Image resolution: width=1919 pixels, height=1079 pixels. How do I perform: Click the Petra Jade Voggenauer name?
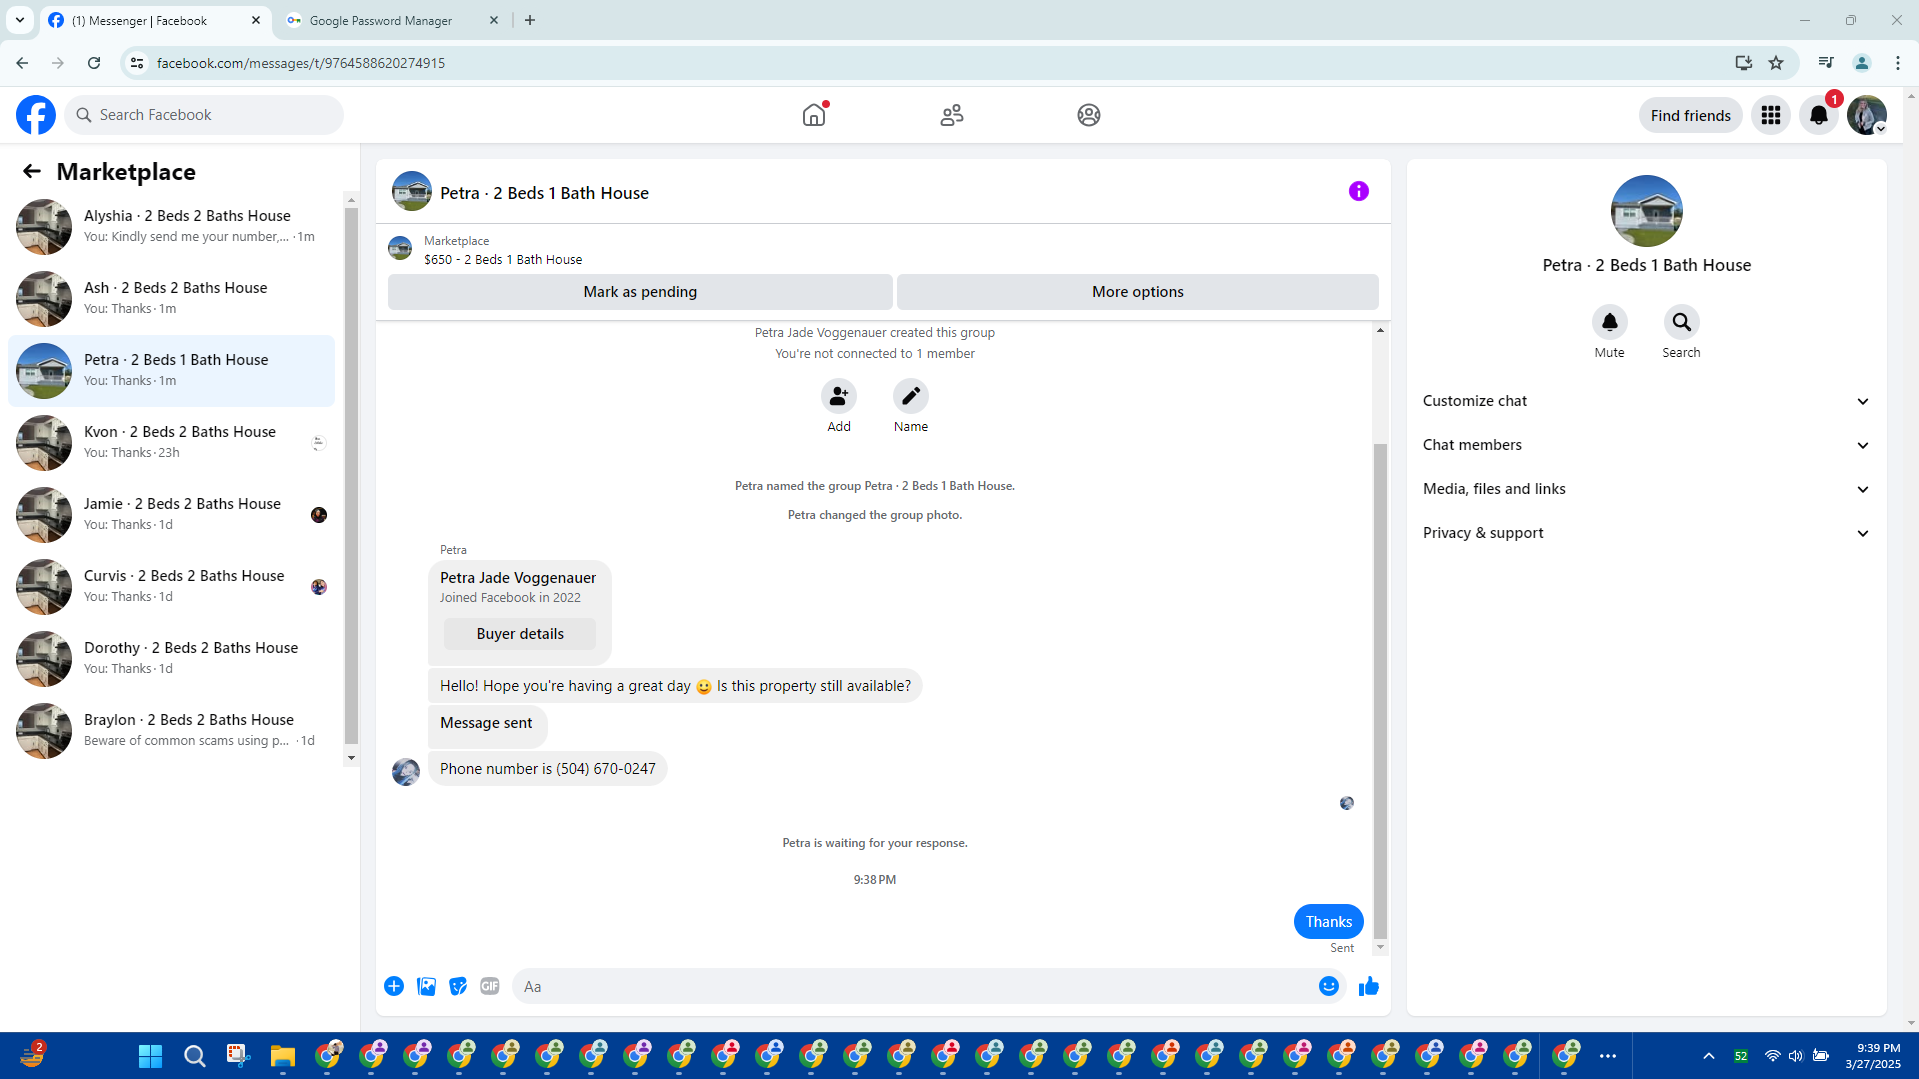point(518,578)
